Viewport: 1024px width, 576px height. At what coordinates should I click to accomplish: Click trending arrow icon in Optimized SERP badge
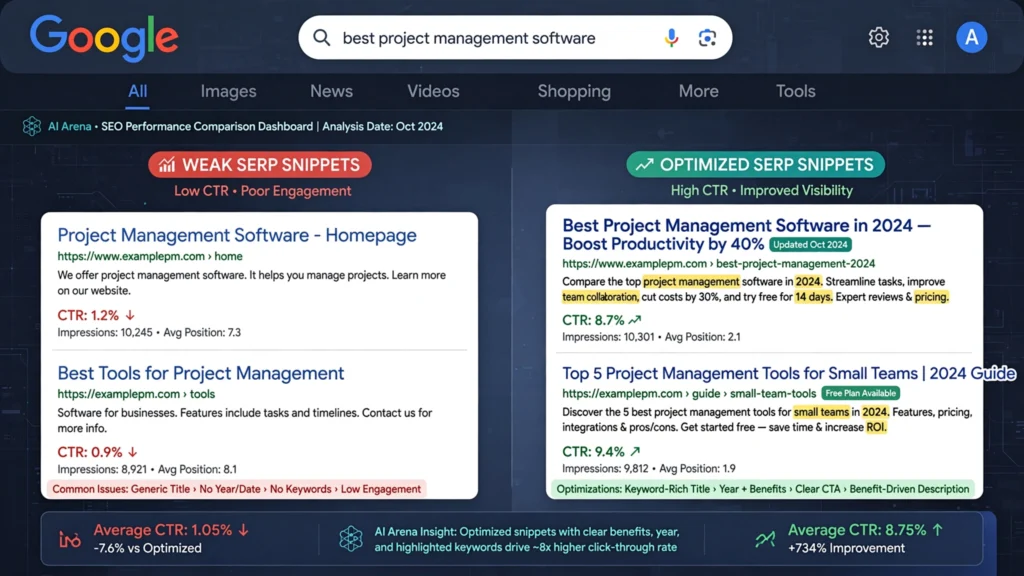click(x=645, y=165)
